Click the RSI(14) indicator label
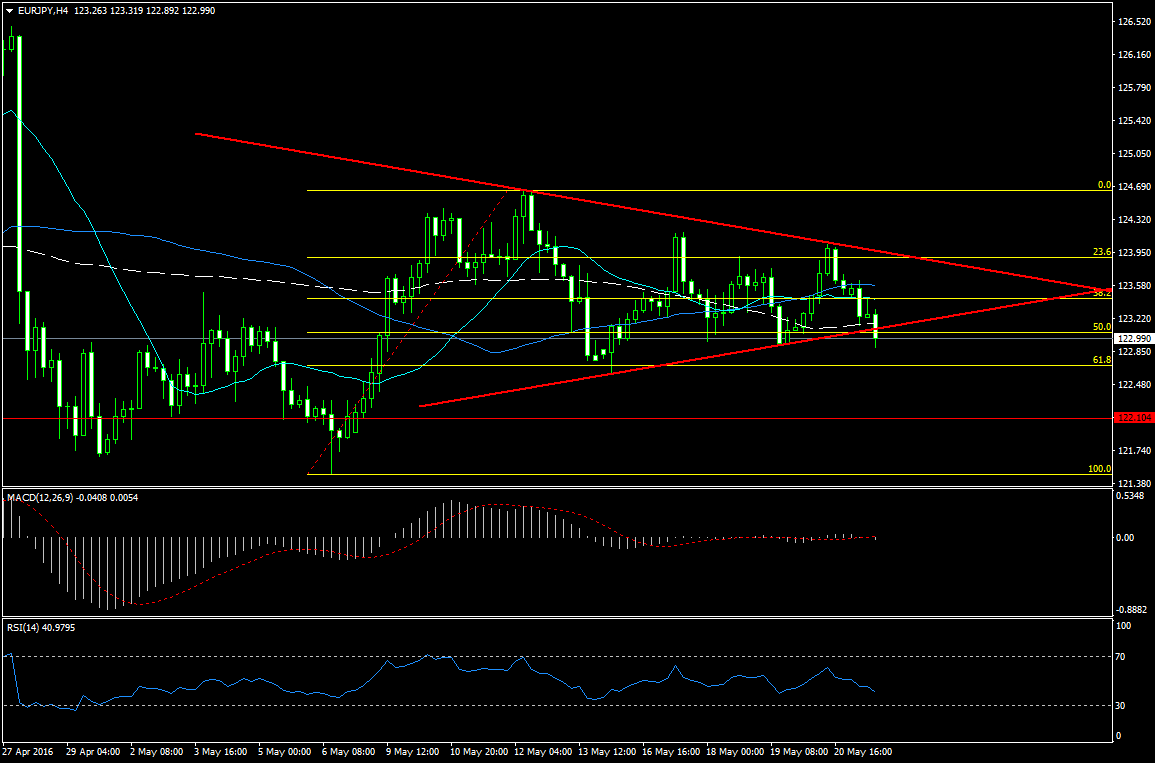1155x763 pixels. point(27,627)
